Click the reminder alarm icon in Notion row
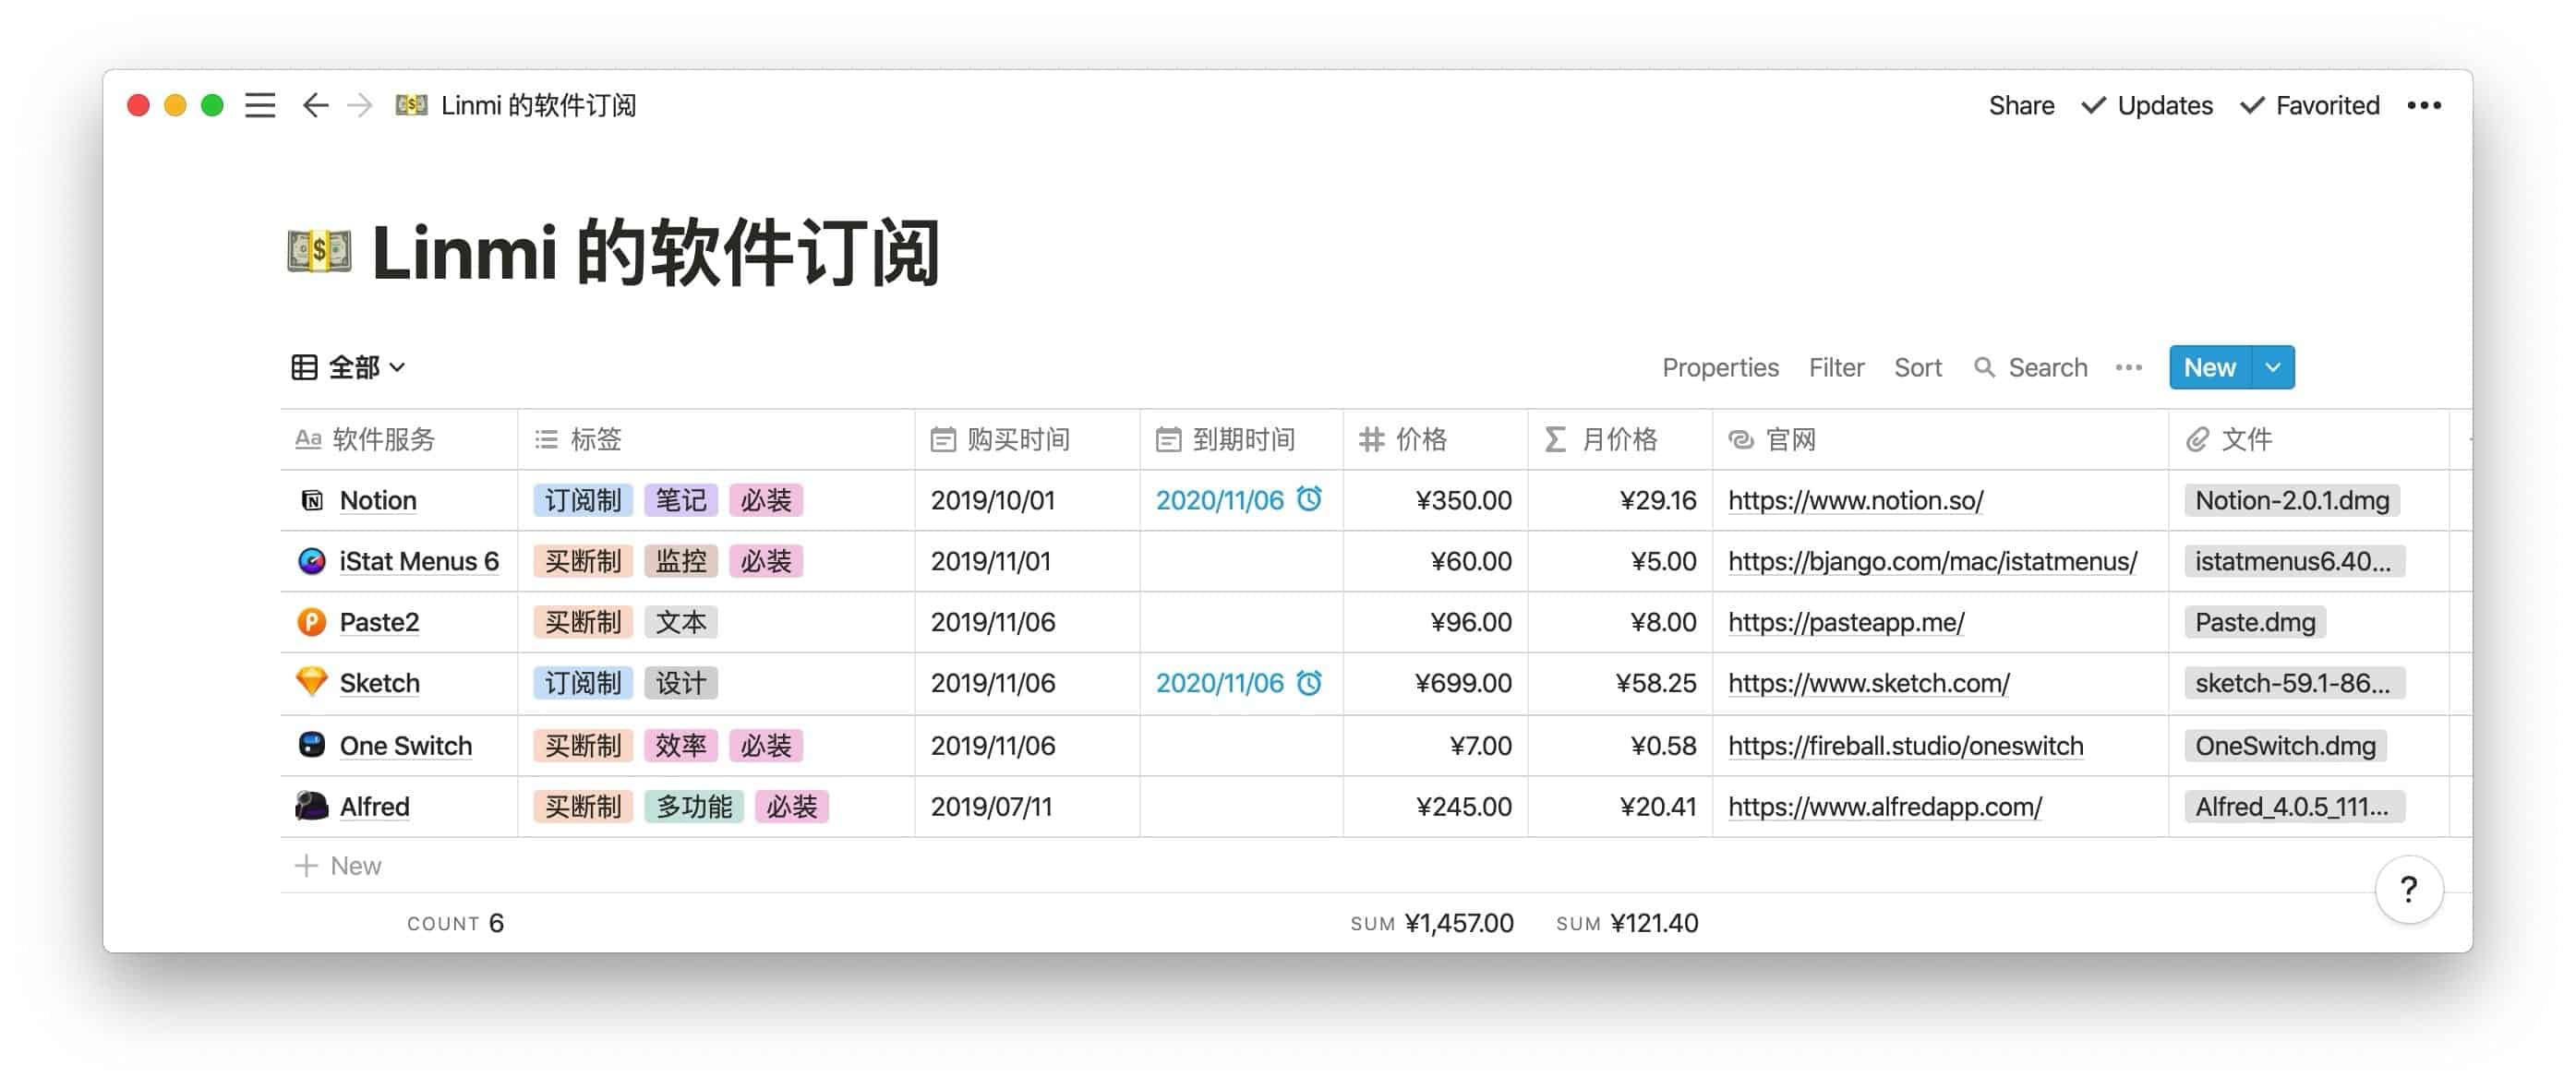This screenshot has height=1089, width=2576. (1309, 499)
